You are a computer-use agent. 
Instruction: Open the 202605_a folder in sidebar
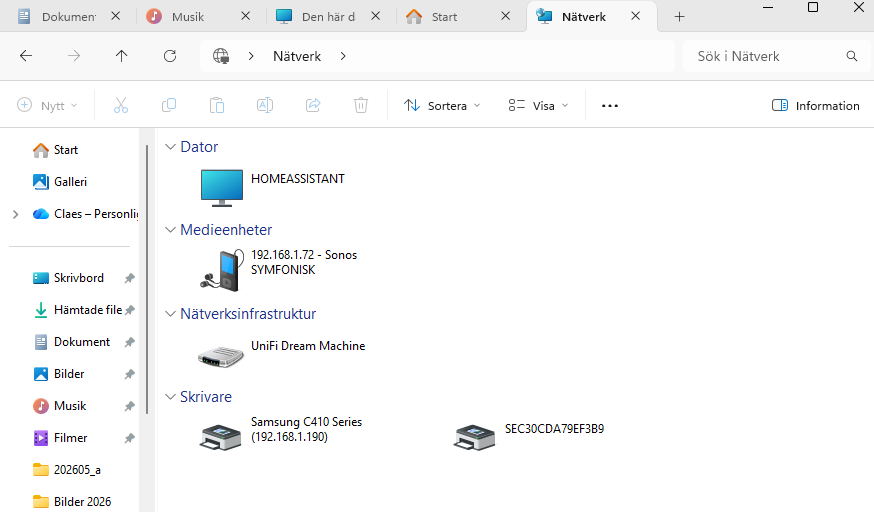tap(77, 470)
